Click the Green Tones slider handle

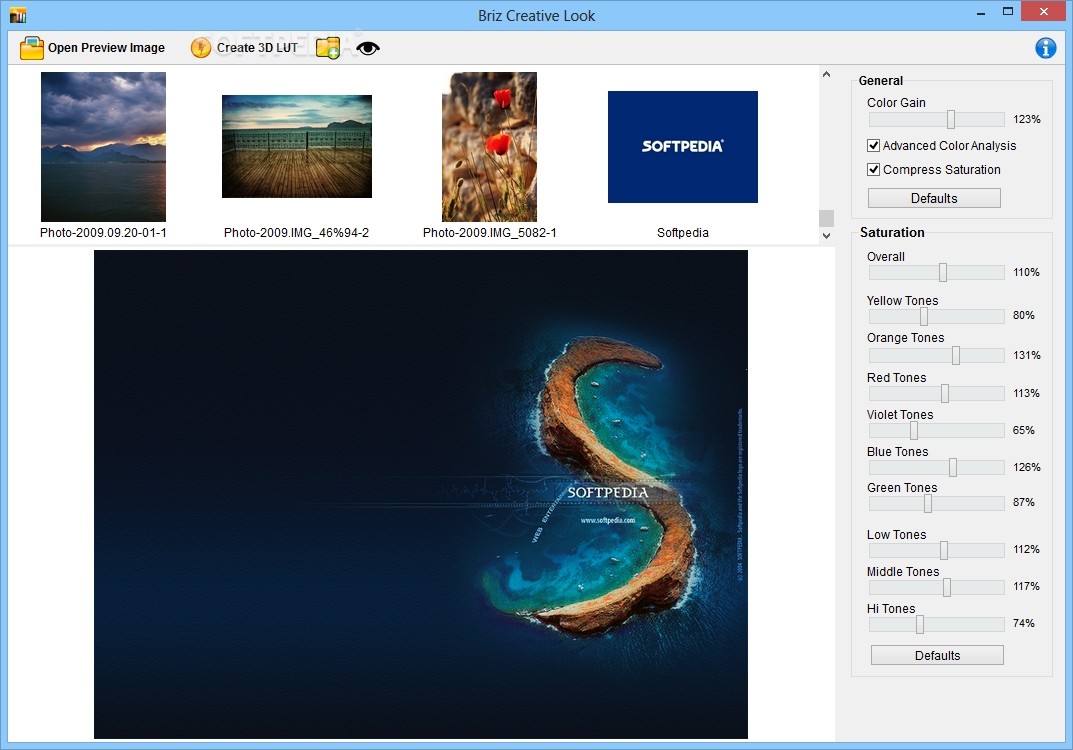click(x=927, y=504)
